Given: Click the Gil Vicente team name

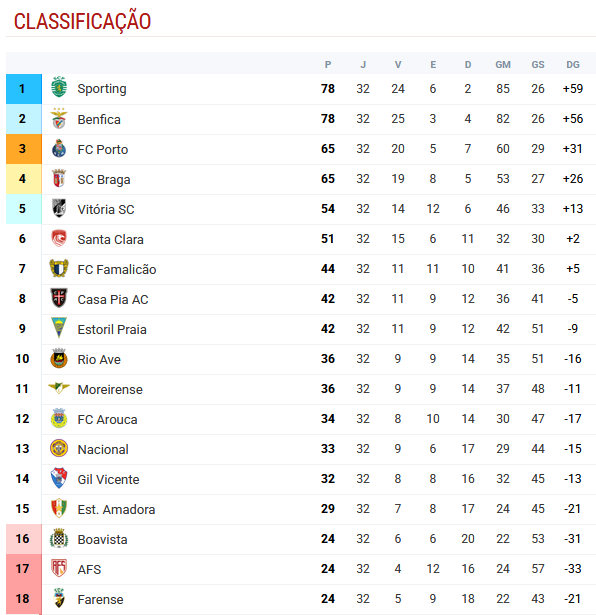Looking at the screenshot, I should (109, 479).
